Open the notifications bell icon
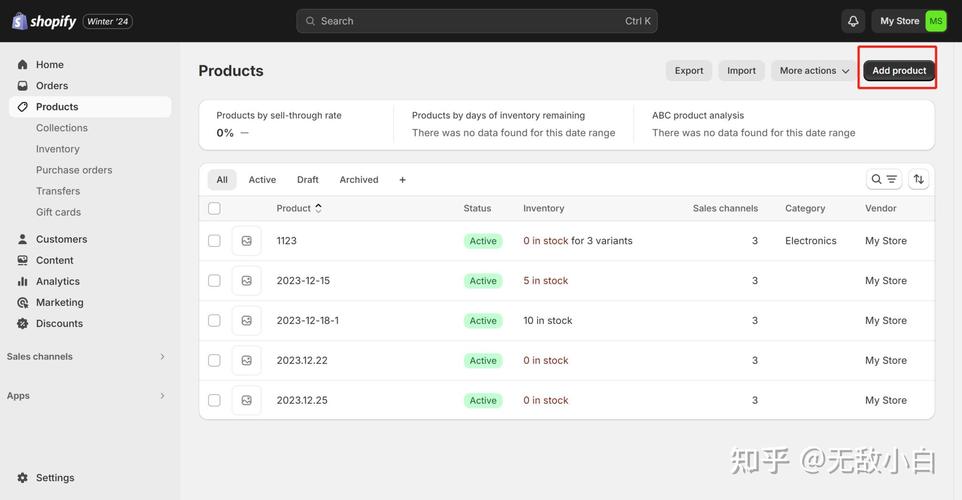The image size is (962, 500). pos(853,21)
